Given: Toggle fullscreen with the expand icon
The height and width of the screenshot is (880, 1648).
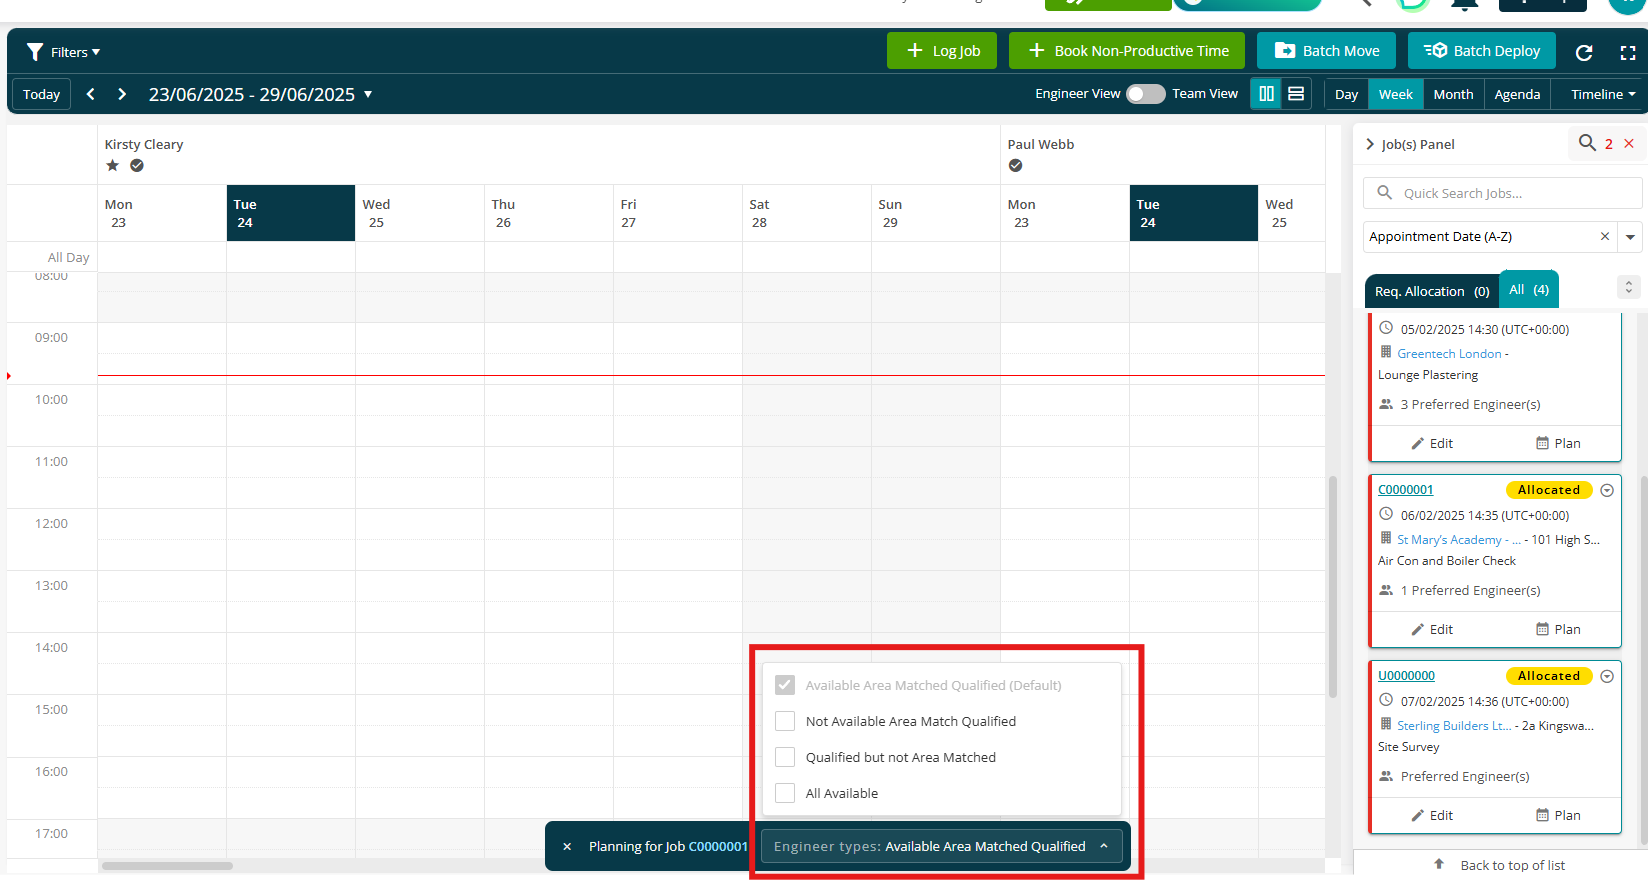Looking at the screenshot, I should coord(1628,52).
